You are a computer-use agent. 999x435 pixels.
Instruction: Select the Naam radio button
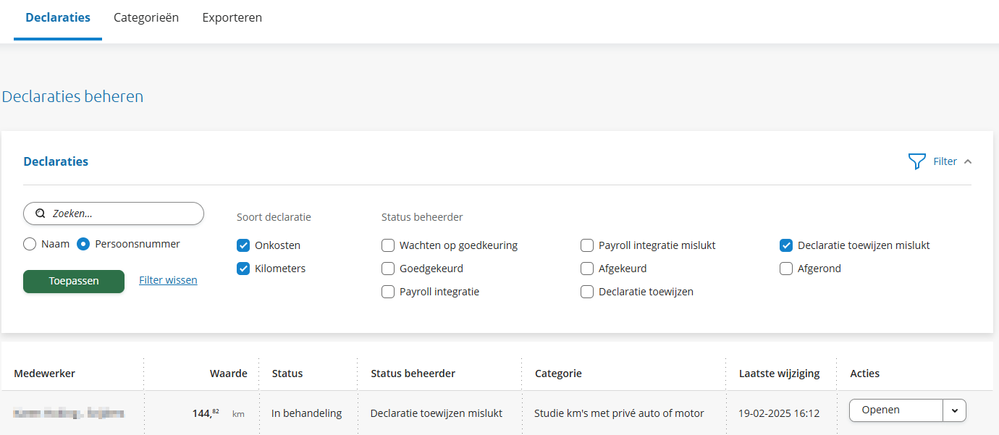click(x=30, y=243)
